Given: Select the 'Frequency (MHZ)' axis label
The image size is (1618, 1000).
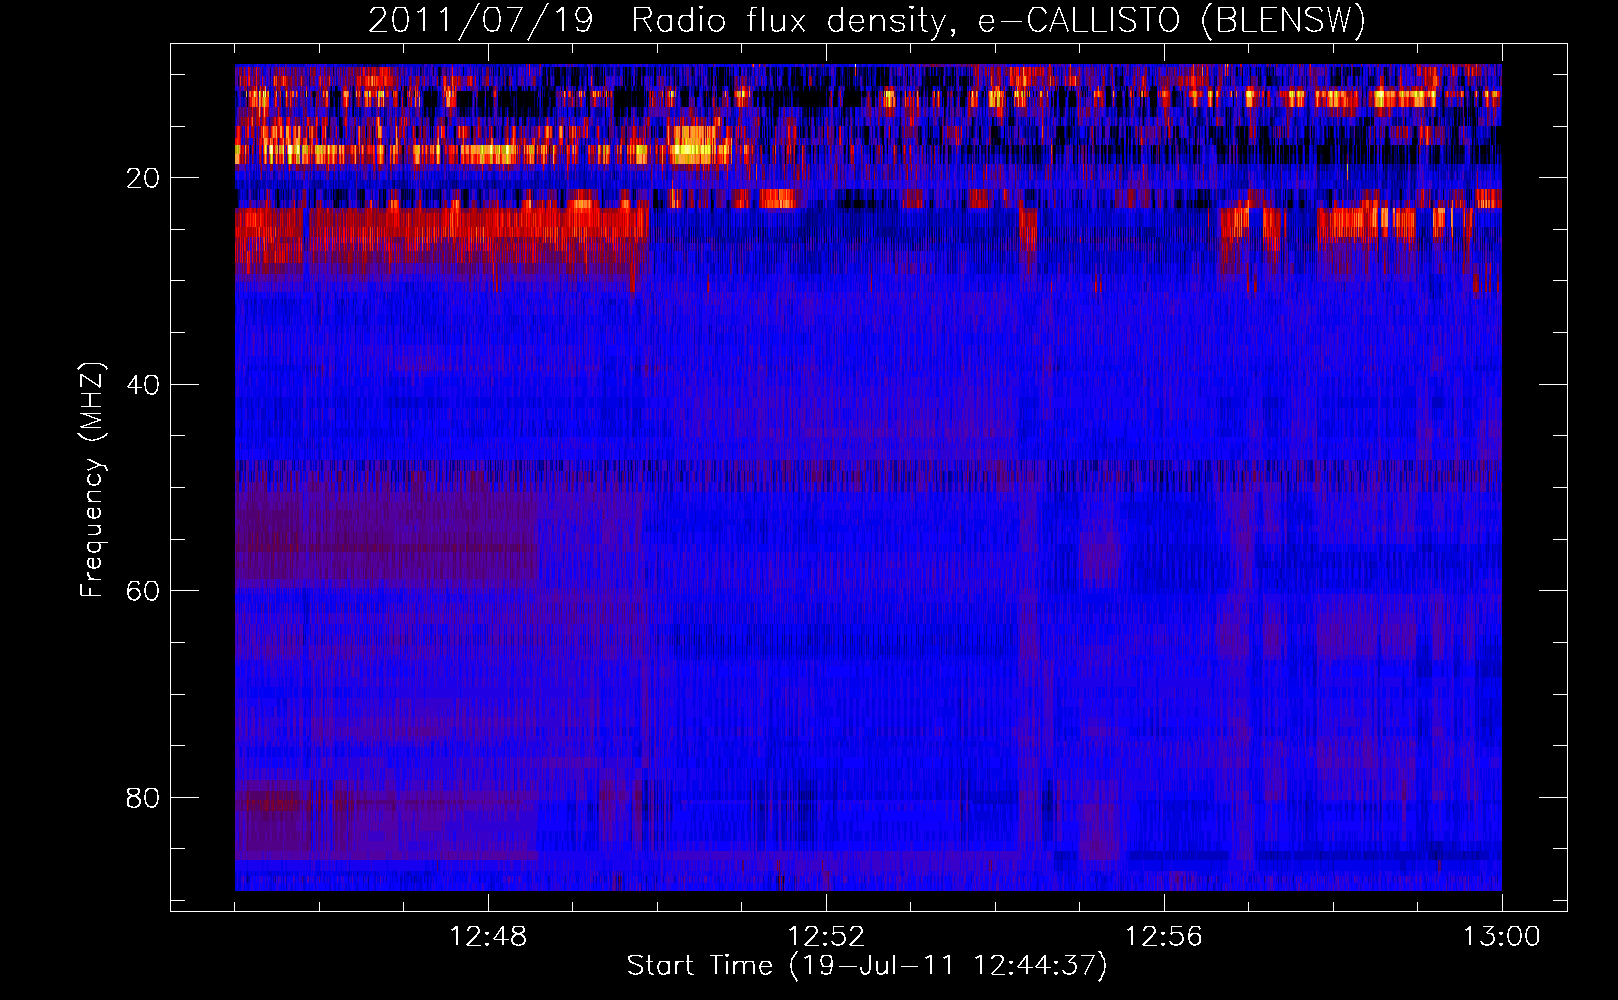Looking at the screenshot, I should click(92, 479).
